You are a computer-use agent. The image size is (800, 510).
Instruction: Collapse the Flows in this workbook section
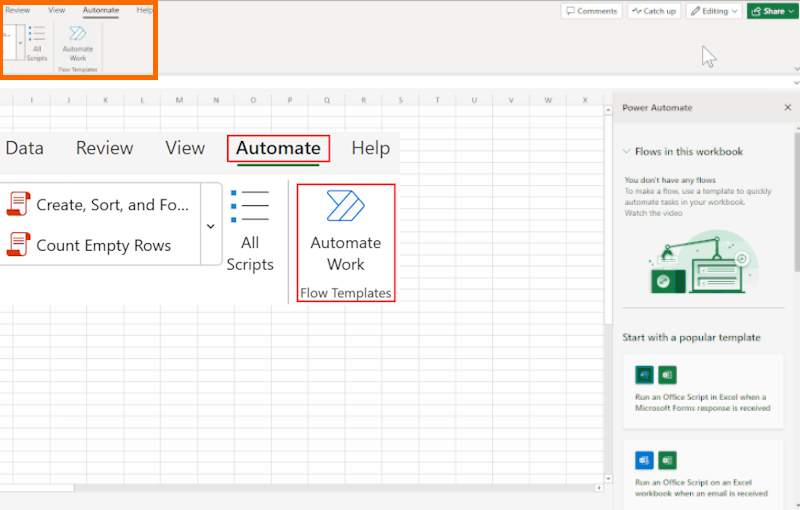627,151
